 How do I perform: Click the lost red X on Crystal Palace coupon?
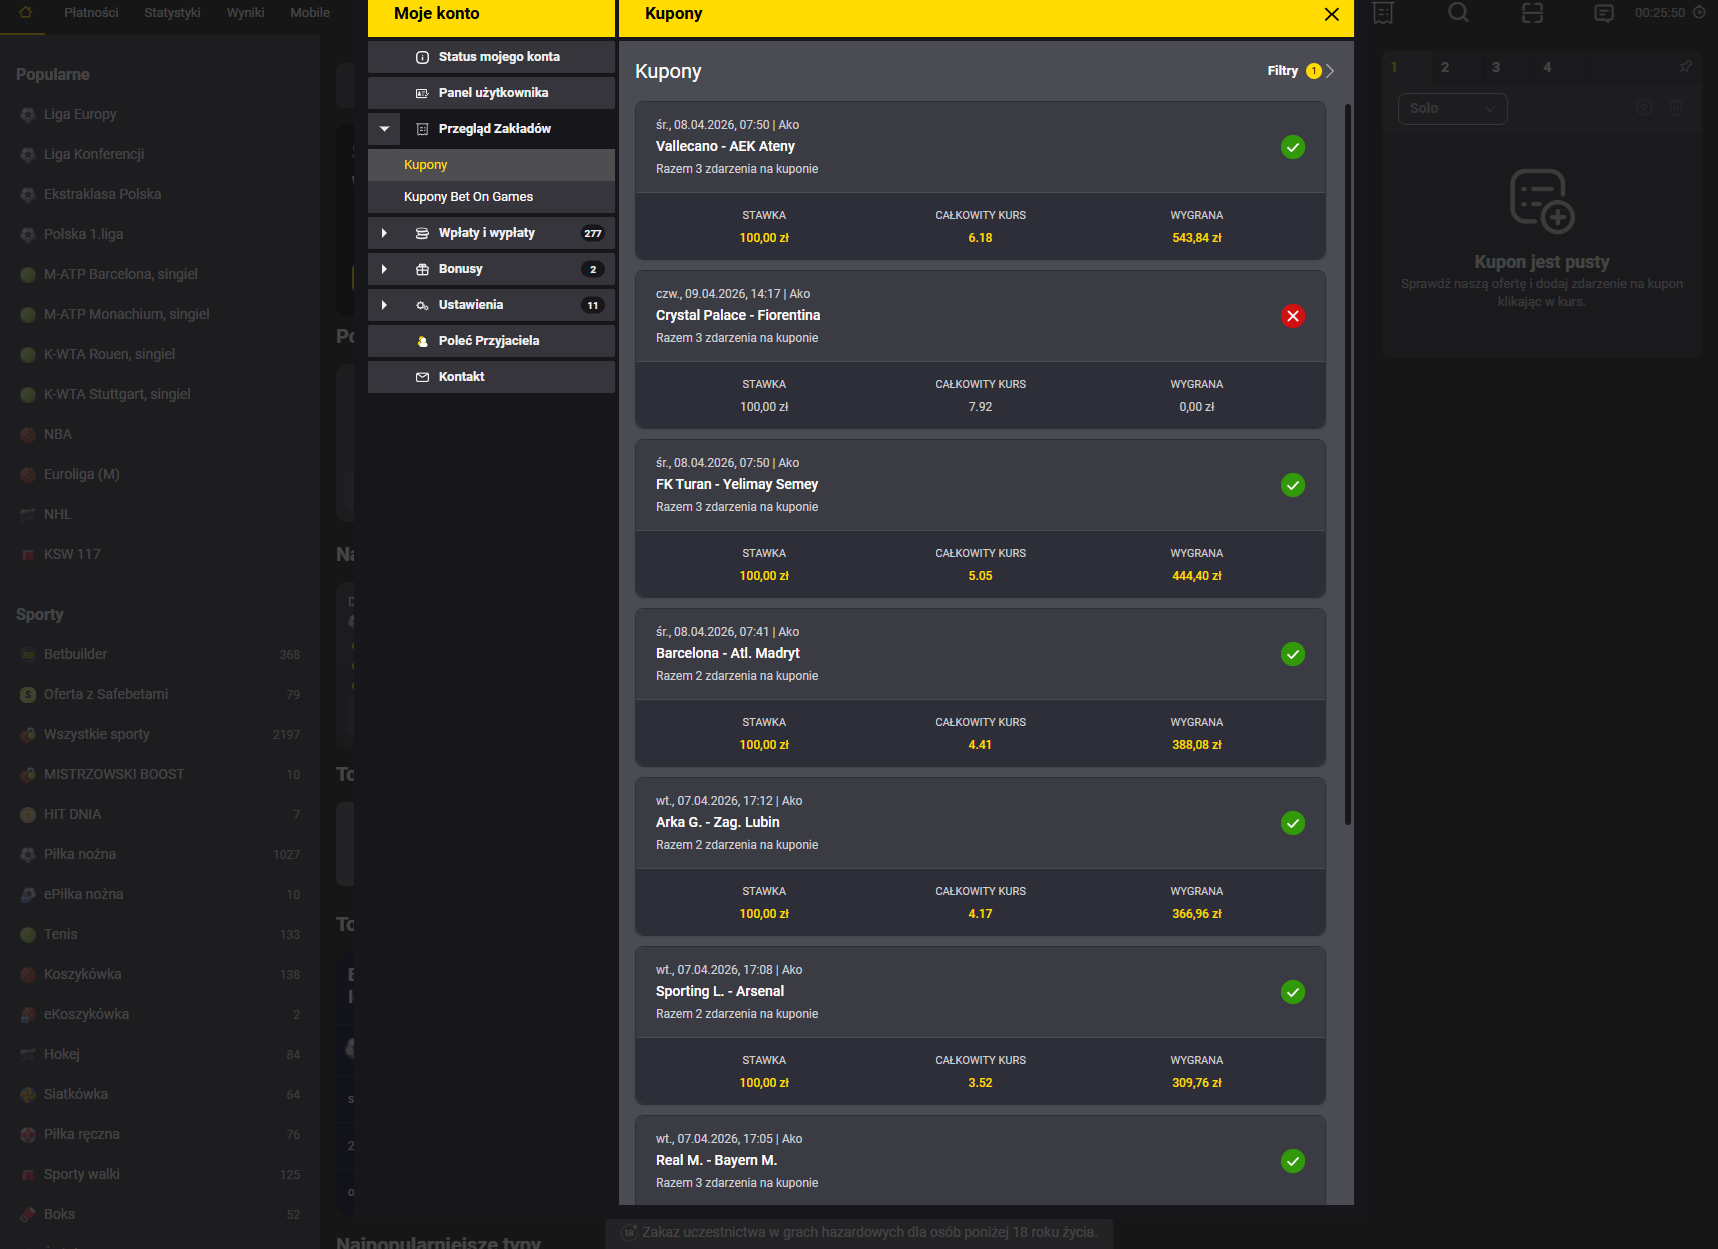[x=1293, y=316]
